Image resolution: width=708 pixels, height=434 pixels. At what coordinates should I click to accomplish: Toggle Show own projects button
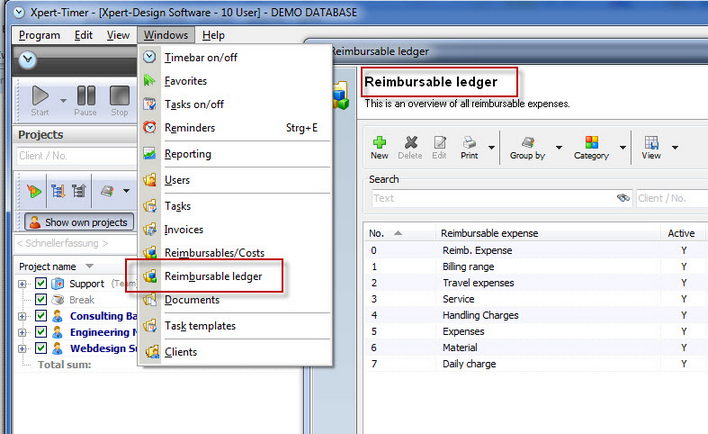(x=79, y=222)
